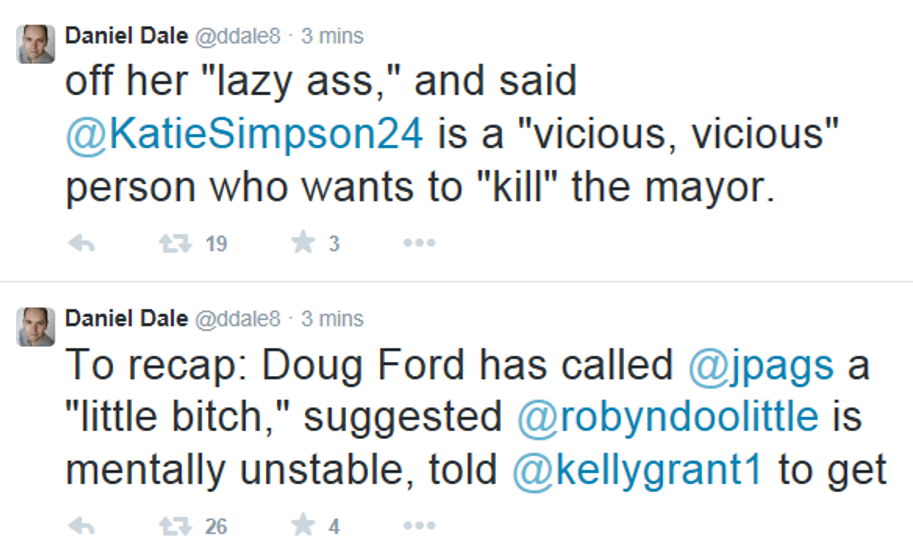
Task: Open the @KatieSimpson24 mention link
Action: click(246, 133)
